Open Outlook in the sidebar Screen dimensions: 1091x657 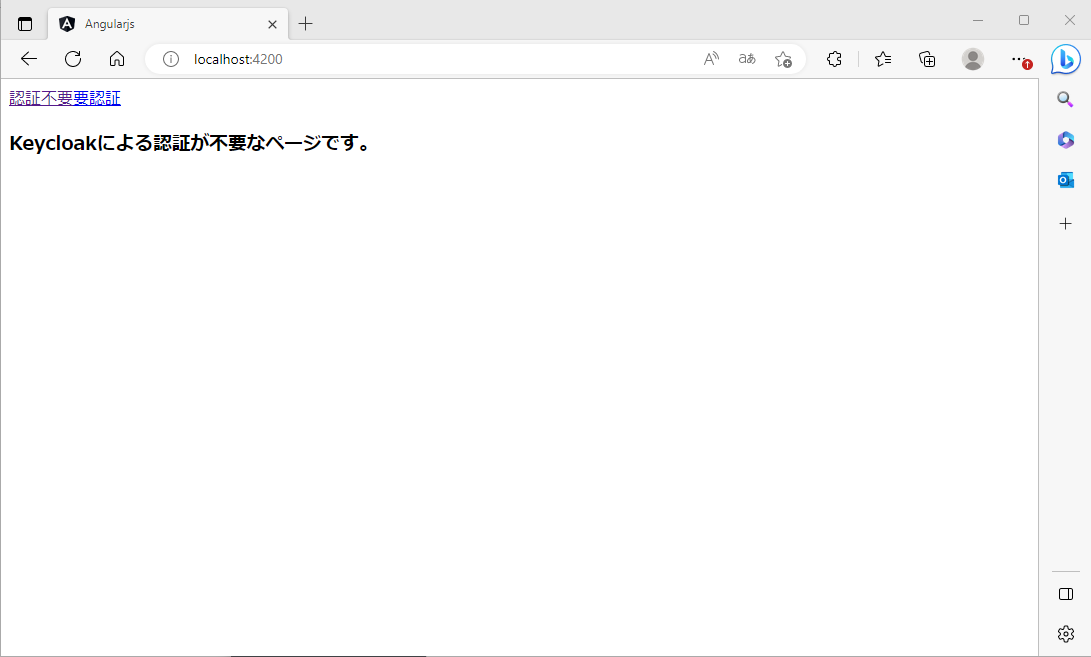1064,179
